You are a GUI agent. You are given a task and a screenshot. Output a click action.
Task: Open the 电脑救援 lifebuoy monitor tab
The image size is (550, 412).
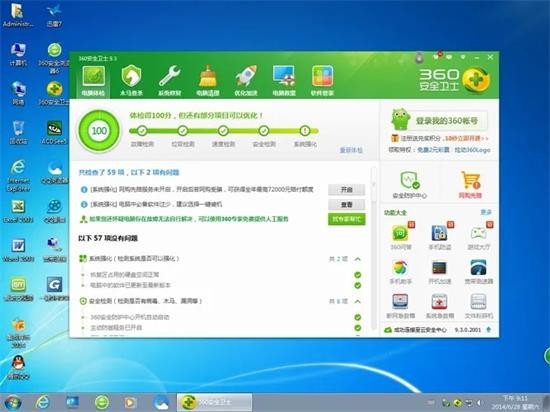(284, 80)
